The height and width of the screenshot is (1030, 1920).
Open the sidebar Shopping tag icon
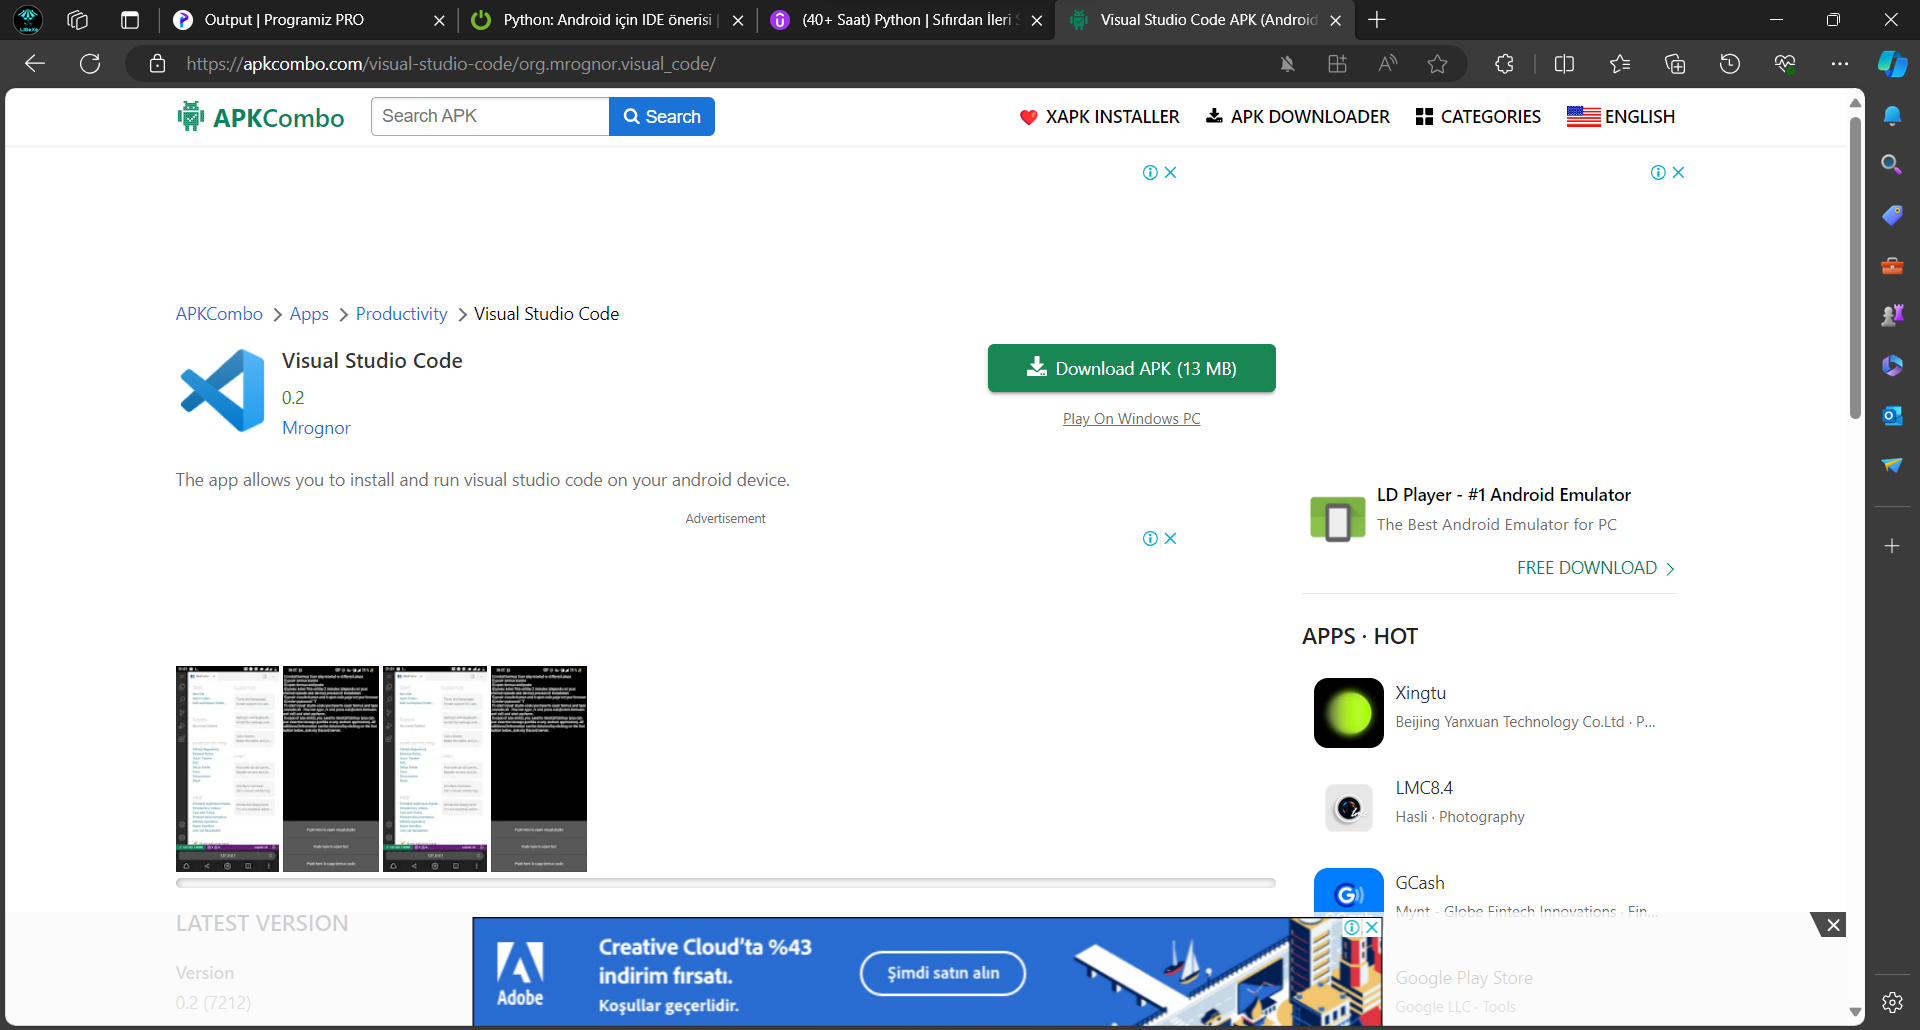point(1892,215)
